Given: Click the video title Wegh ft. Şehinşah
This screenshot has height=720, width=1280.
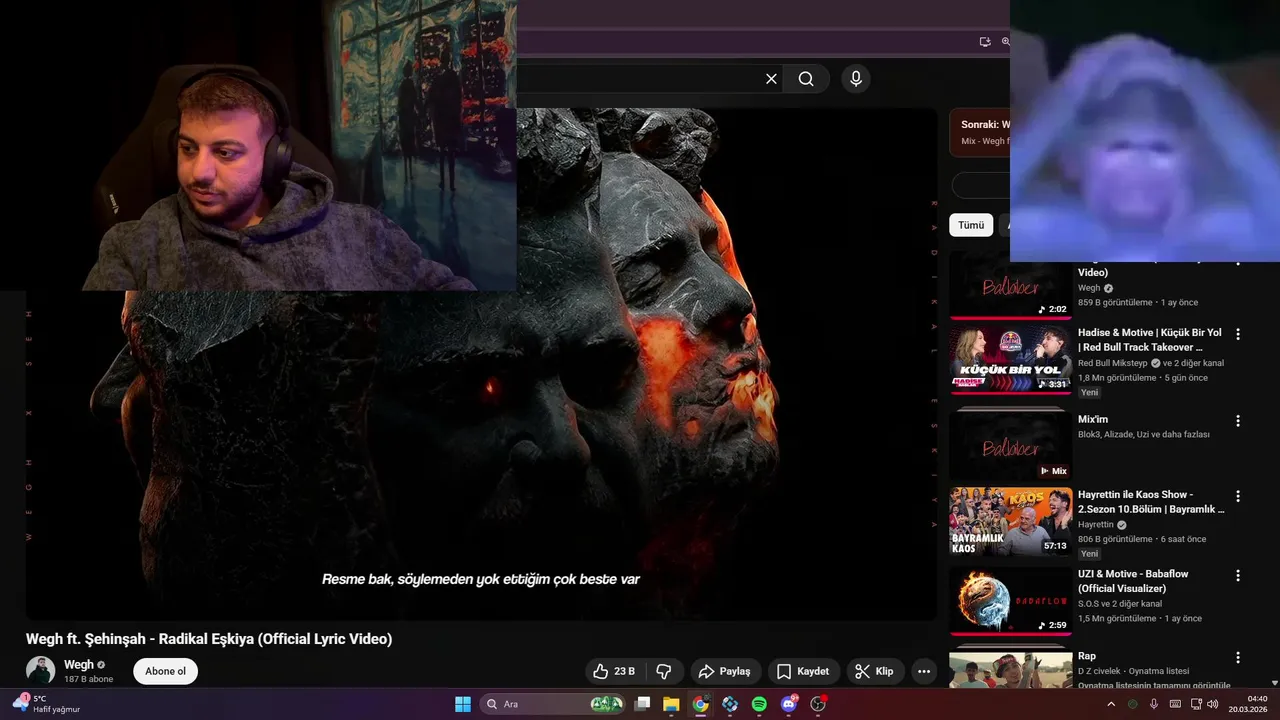Looking at the screenshot, I should pyautogui.click(x=209, y=639).
